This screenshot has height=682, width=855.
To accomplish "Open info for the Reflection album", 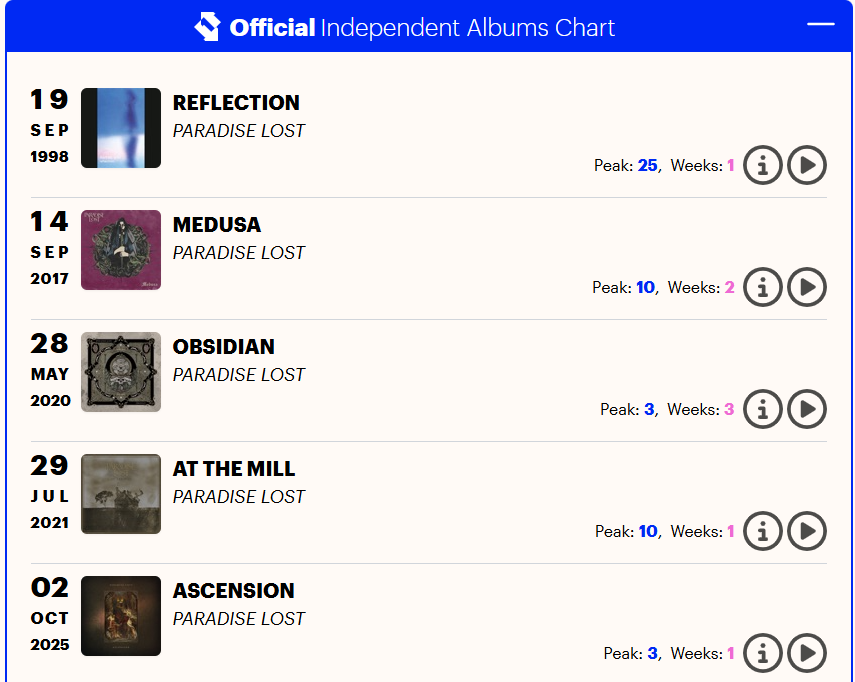I will pyautogui.click(x=763, y=165).
